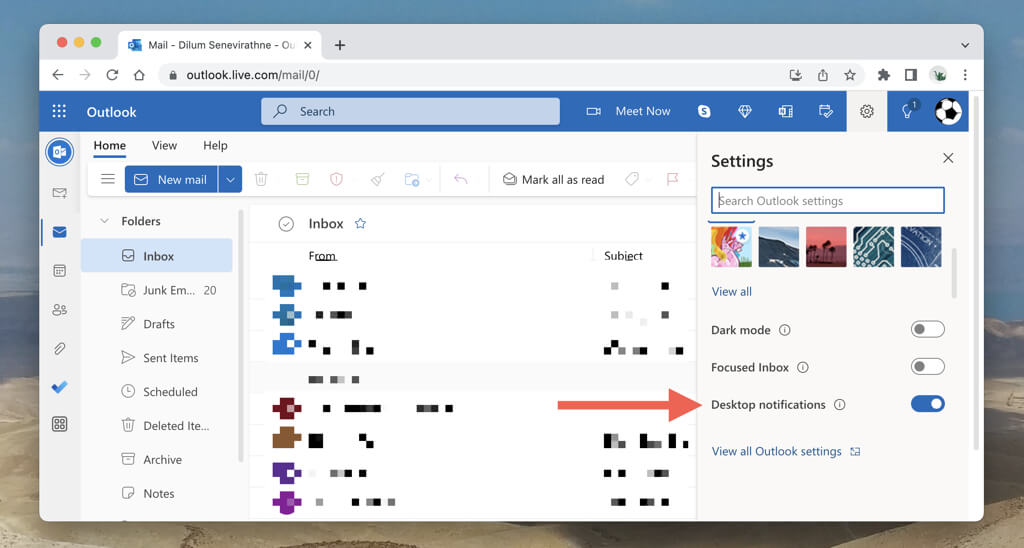Select the blue waves theme
Screen dimensions: 1024x548
point(778,247)
